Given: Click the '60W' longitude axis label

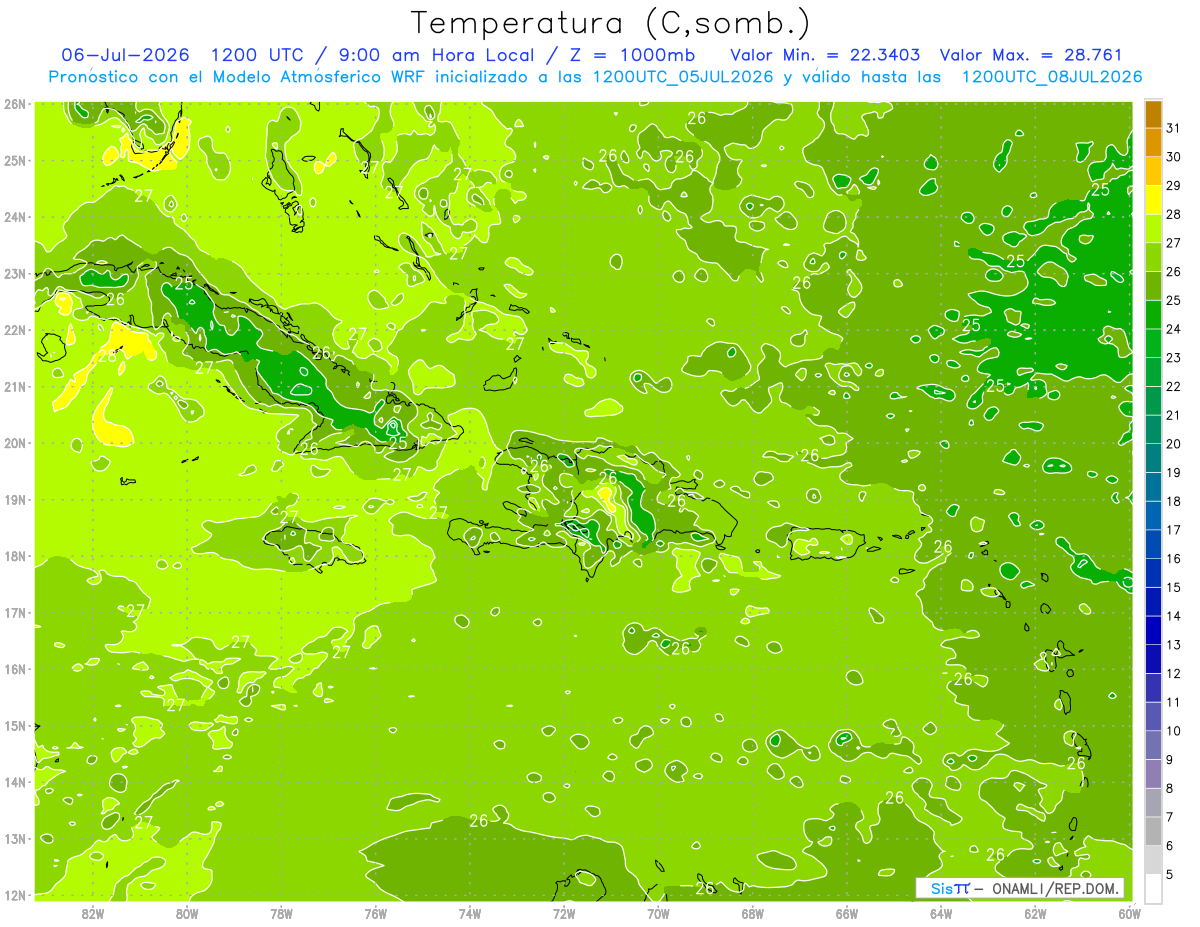Looking at the screenshot, I should [x=1130, y=913].
